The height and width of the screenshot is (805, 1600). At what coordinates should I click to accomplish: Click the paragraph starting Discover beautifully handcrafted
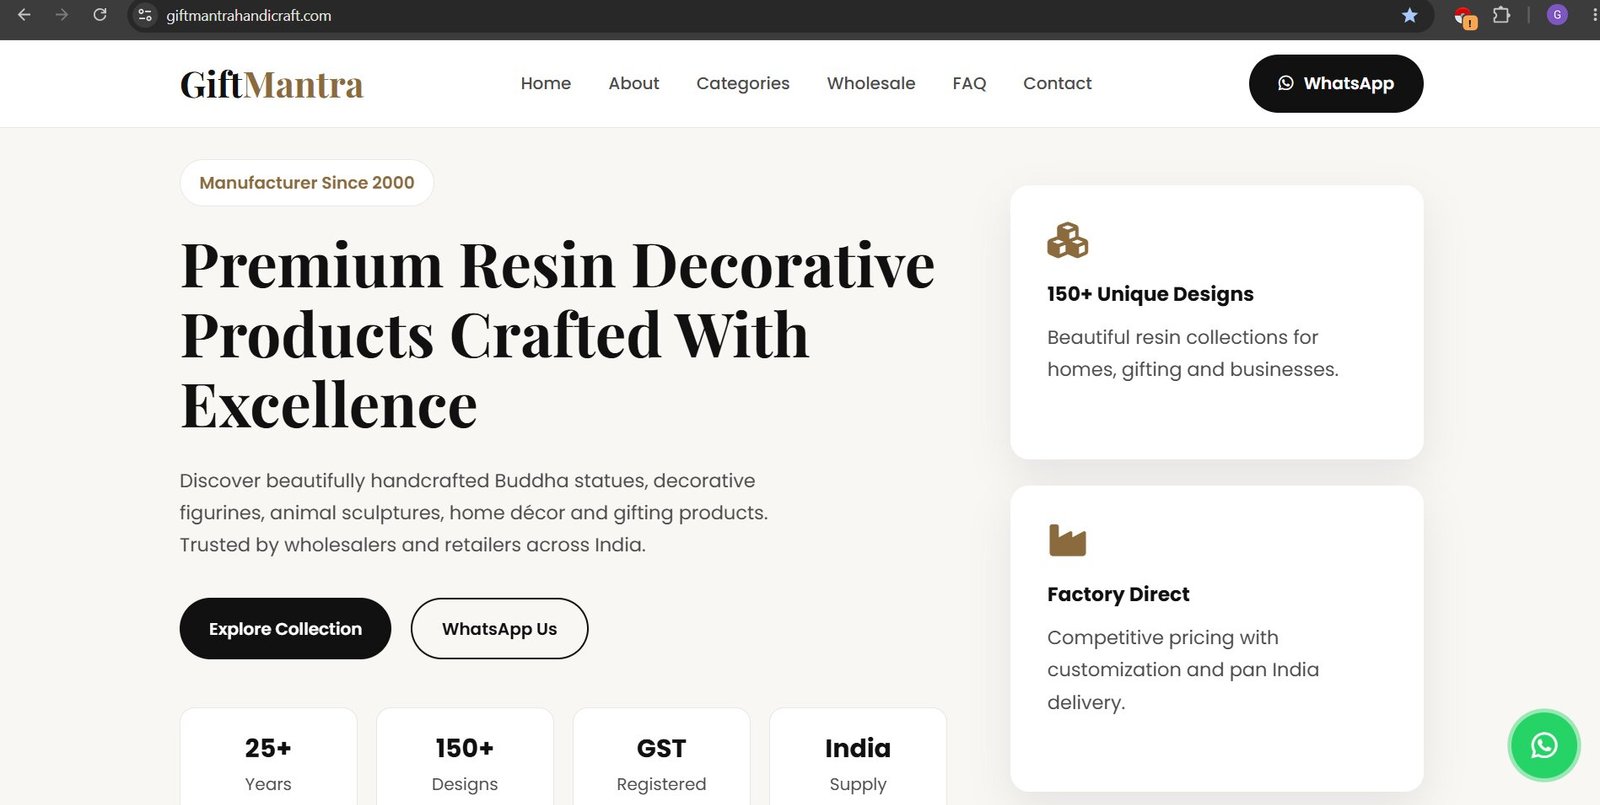(474, 512)
